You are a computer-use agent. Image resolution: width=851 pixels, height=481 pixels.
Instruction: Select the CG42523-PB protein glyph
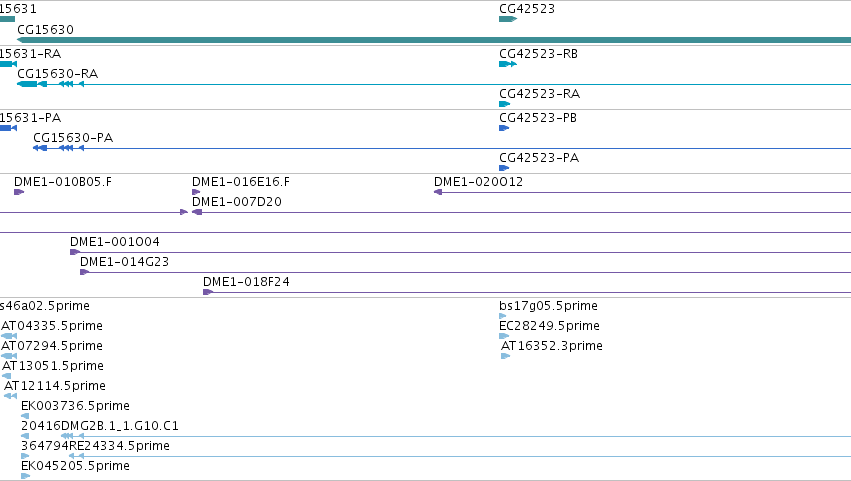click(504, 128)
